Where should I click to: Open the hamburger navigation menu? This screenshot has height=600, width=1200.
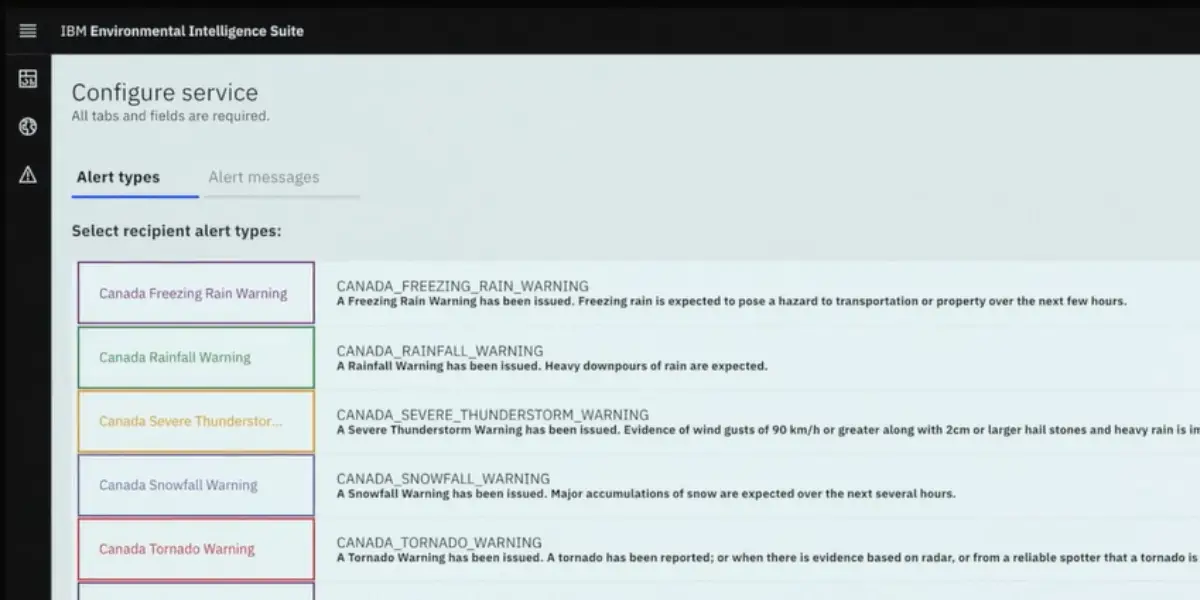pos(28,31)
